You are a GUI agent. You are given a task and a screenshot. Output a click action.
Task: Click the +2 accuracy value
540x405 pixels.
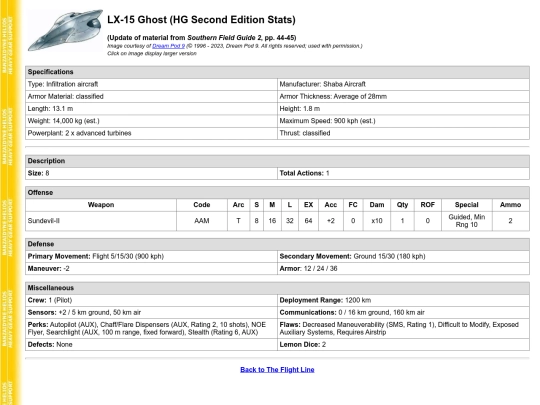tap(331, 221)
